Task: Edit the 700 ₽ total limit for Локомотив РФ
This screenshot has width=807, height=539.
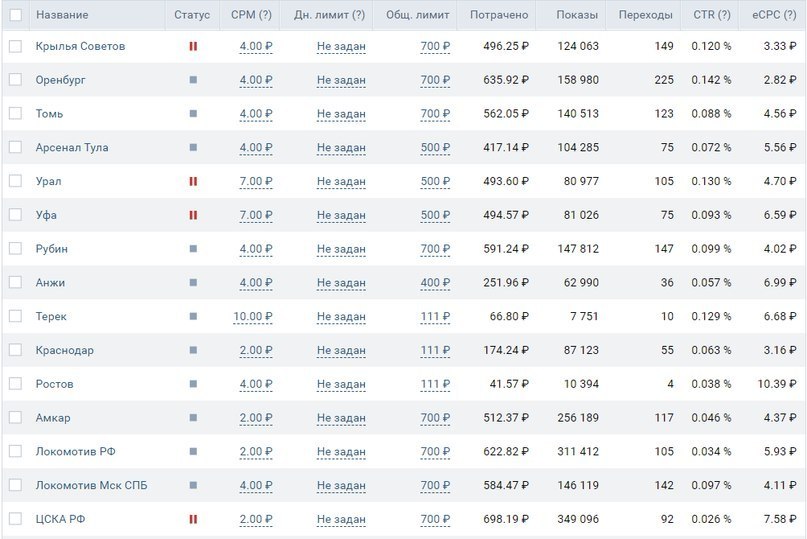Action: point(435,452)
